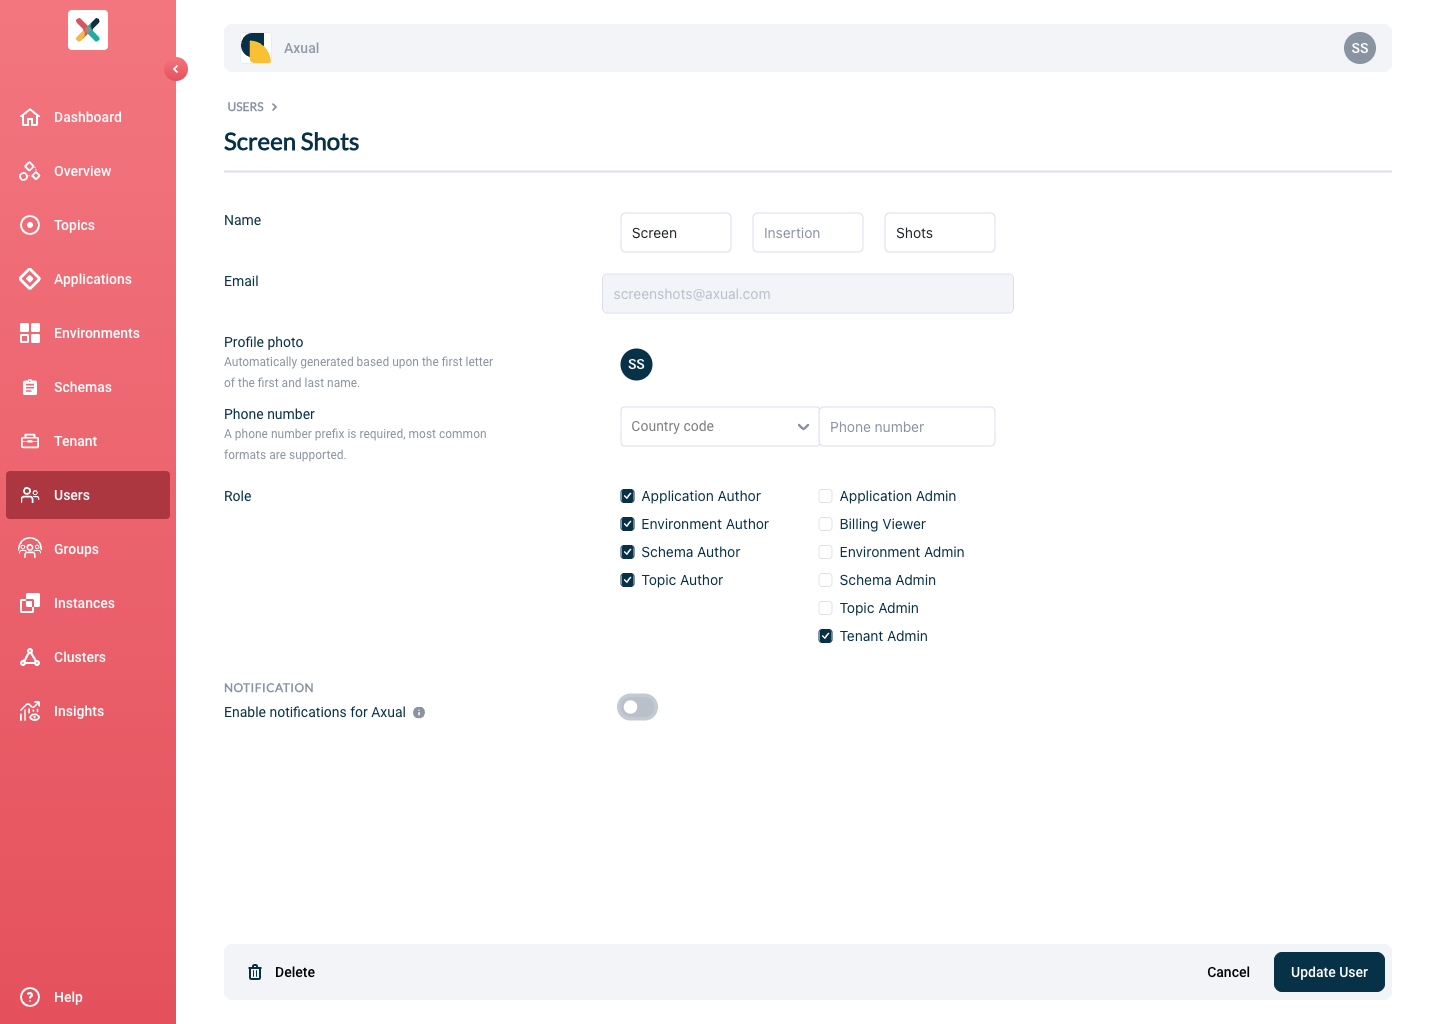Select Groups in the sidebar
The width and height of the screenshot is (1440, 1024).
pyautogui.click(x=88, y=549)
